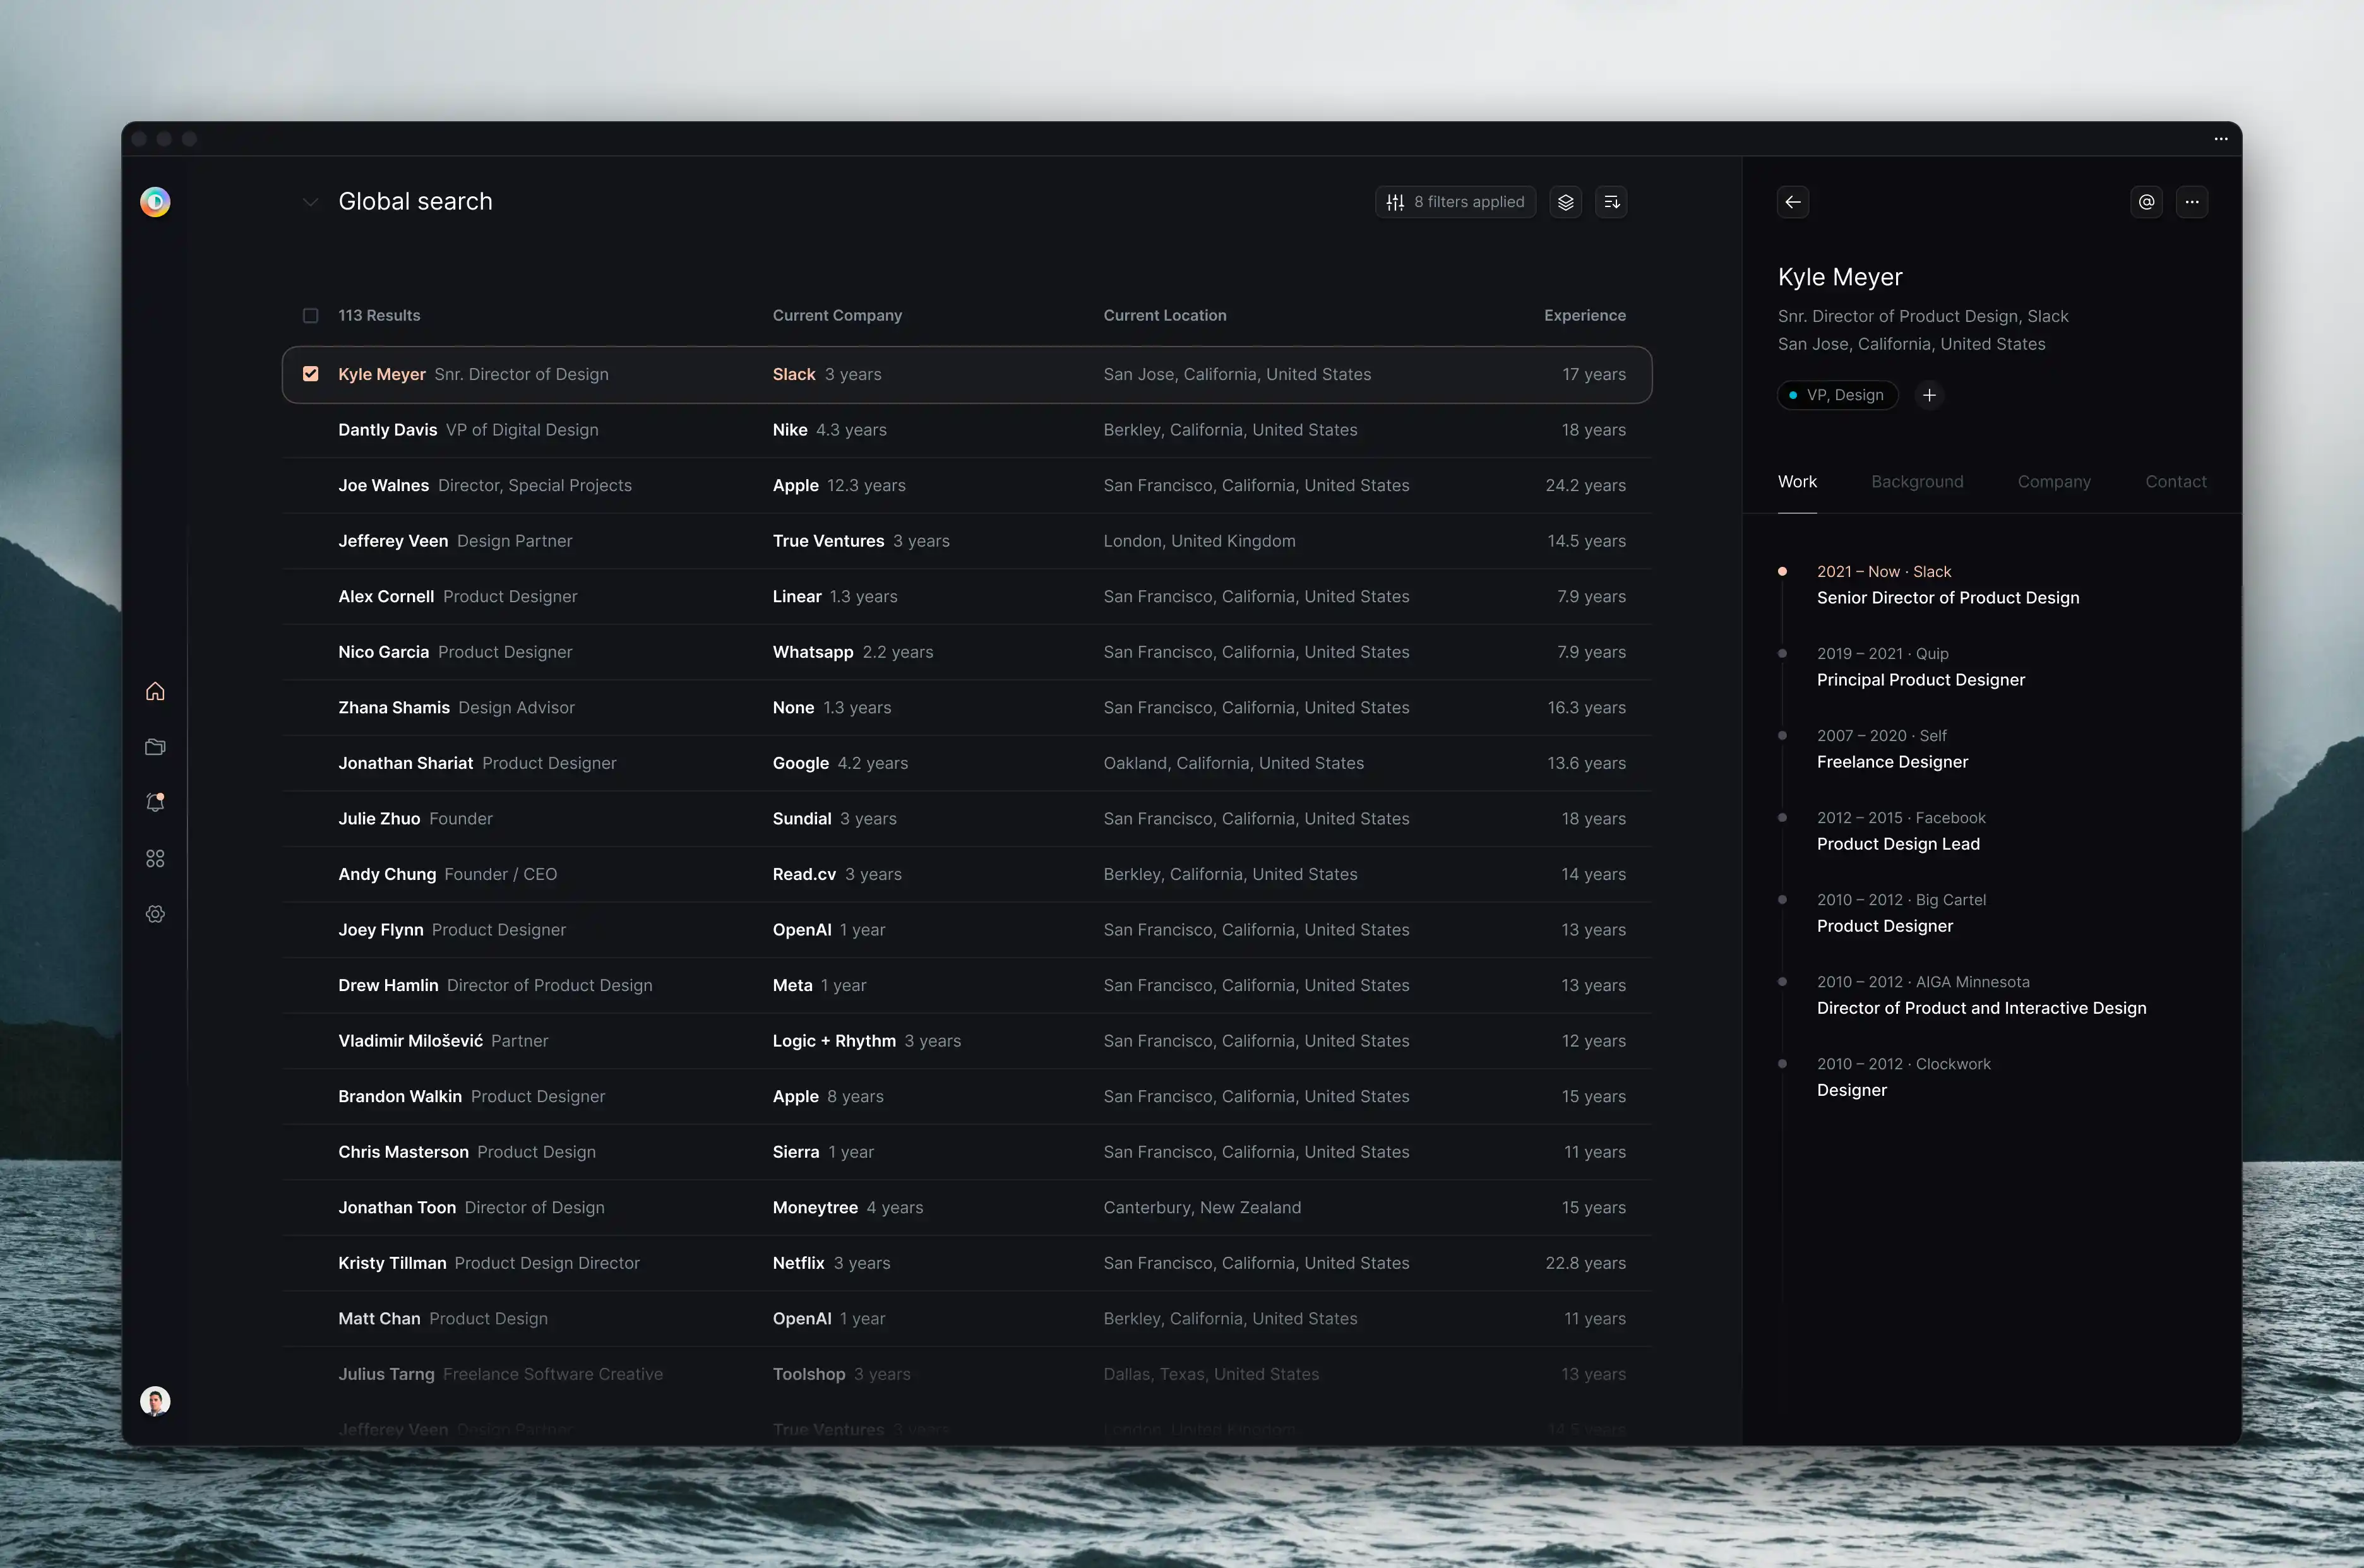Expand the Global search chevron dropdown
The image size is (2364, 1568).
311,202
